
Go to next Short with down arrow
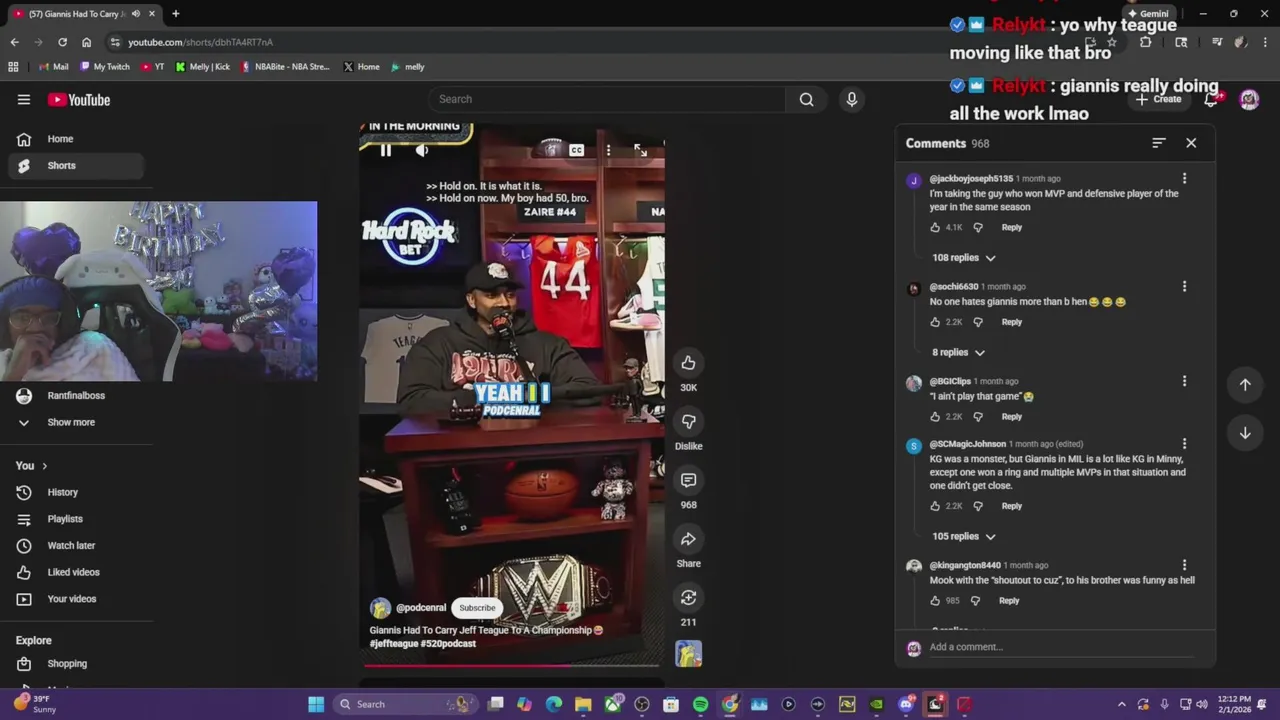pos(1245,433)
